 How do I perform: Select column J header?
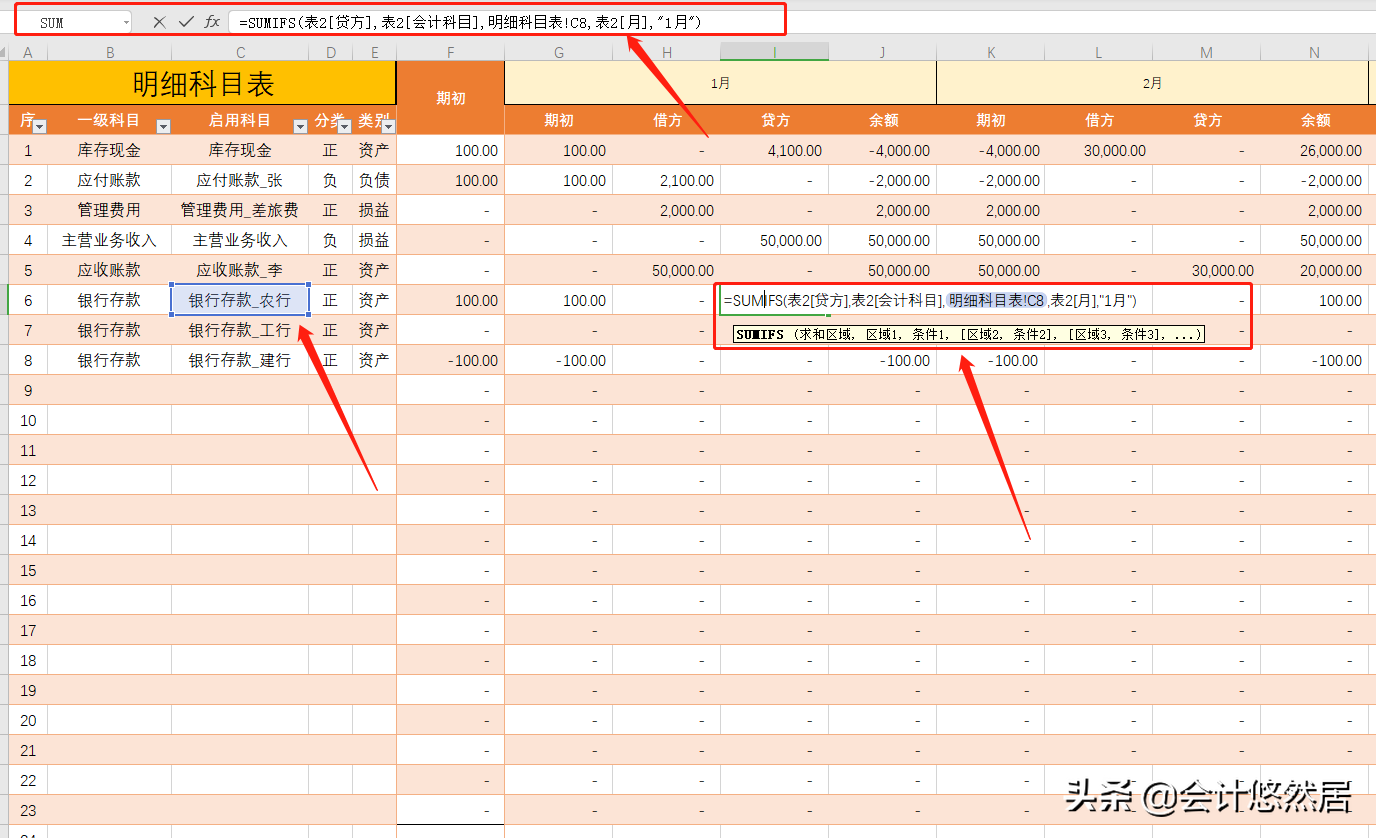pyautogui.click(x=883, y=52)
